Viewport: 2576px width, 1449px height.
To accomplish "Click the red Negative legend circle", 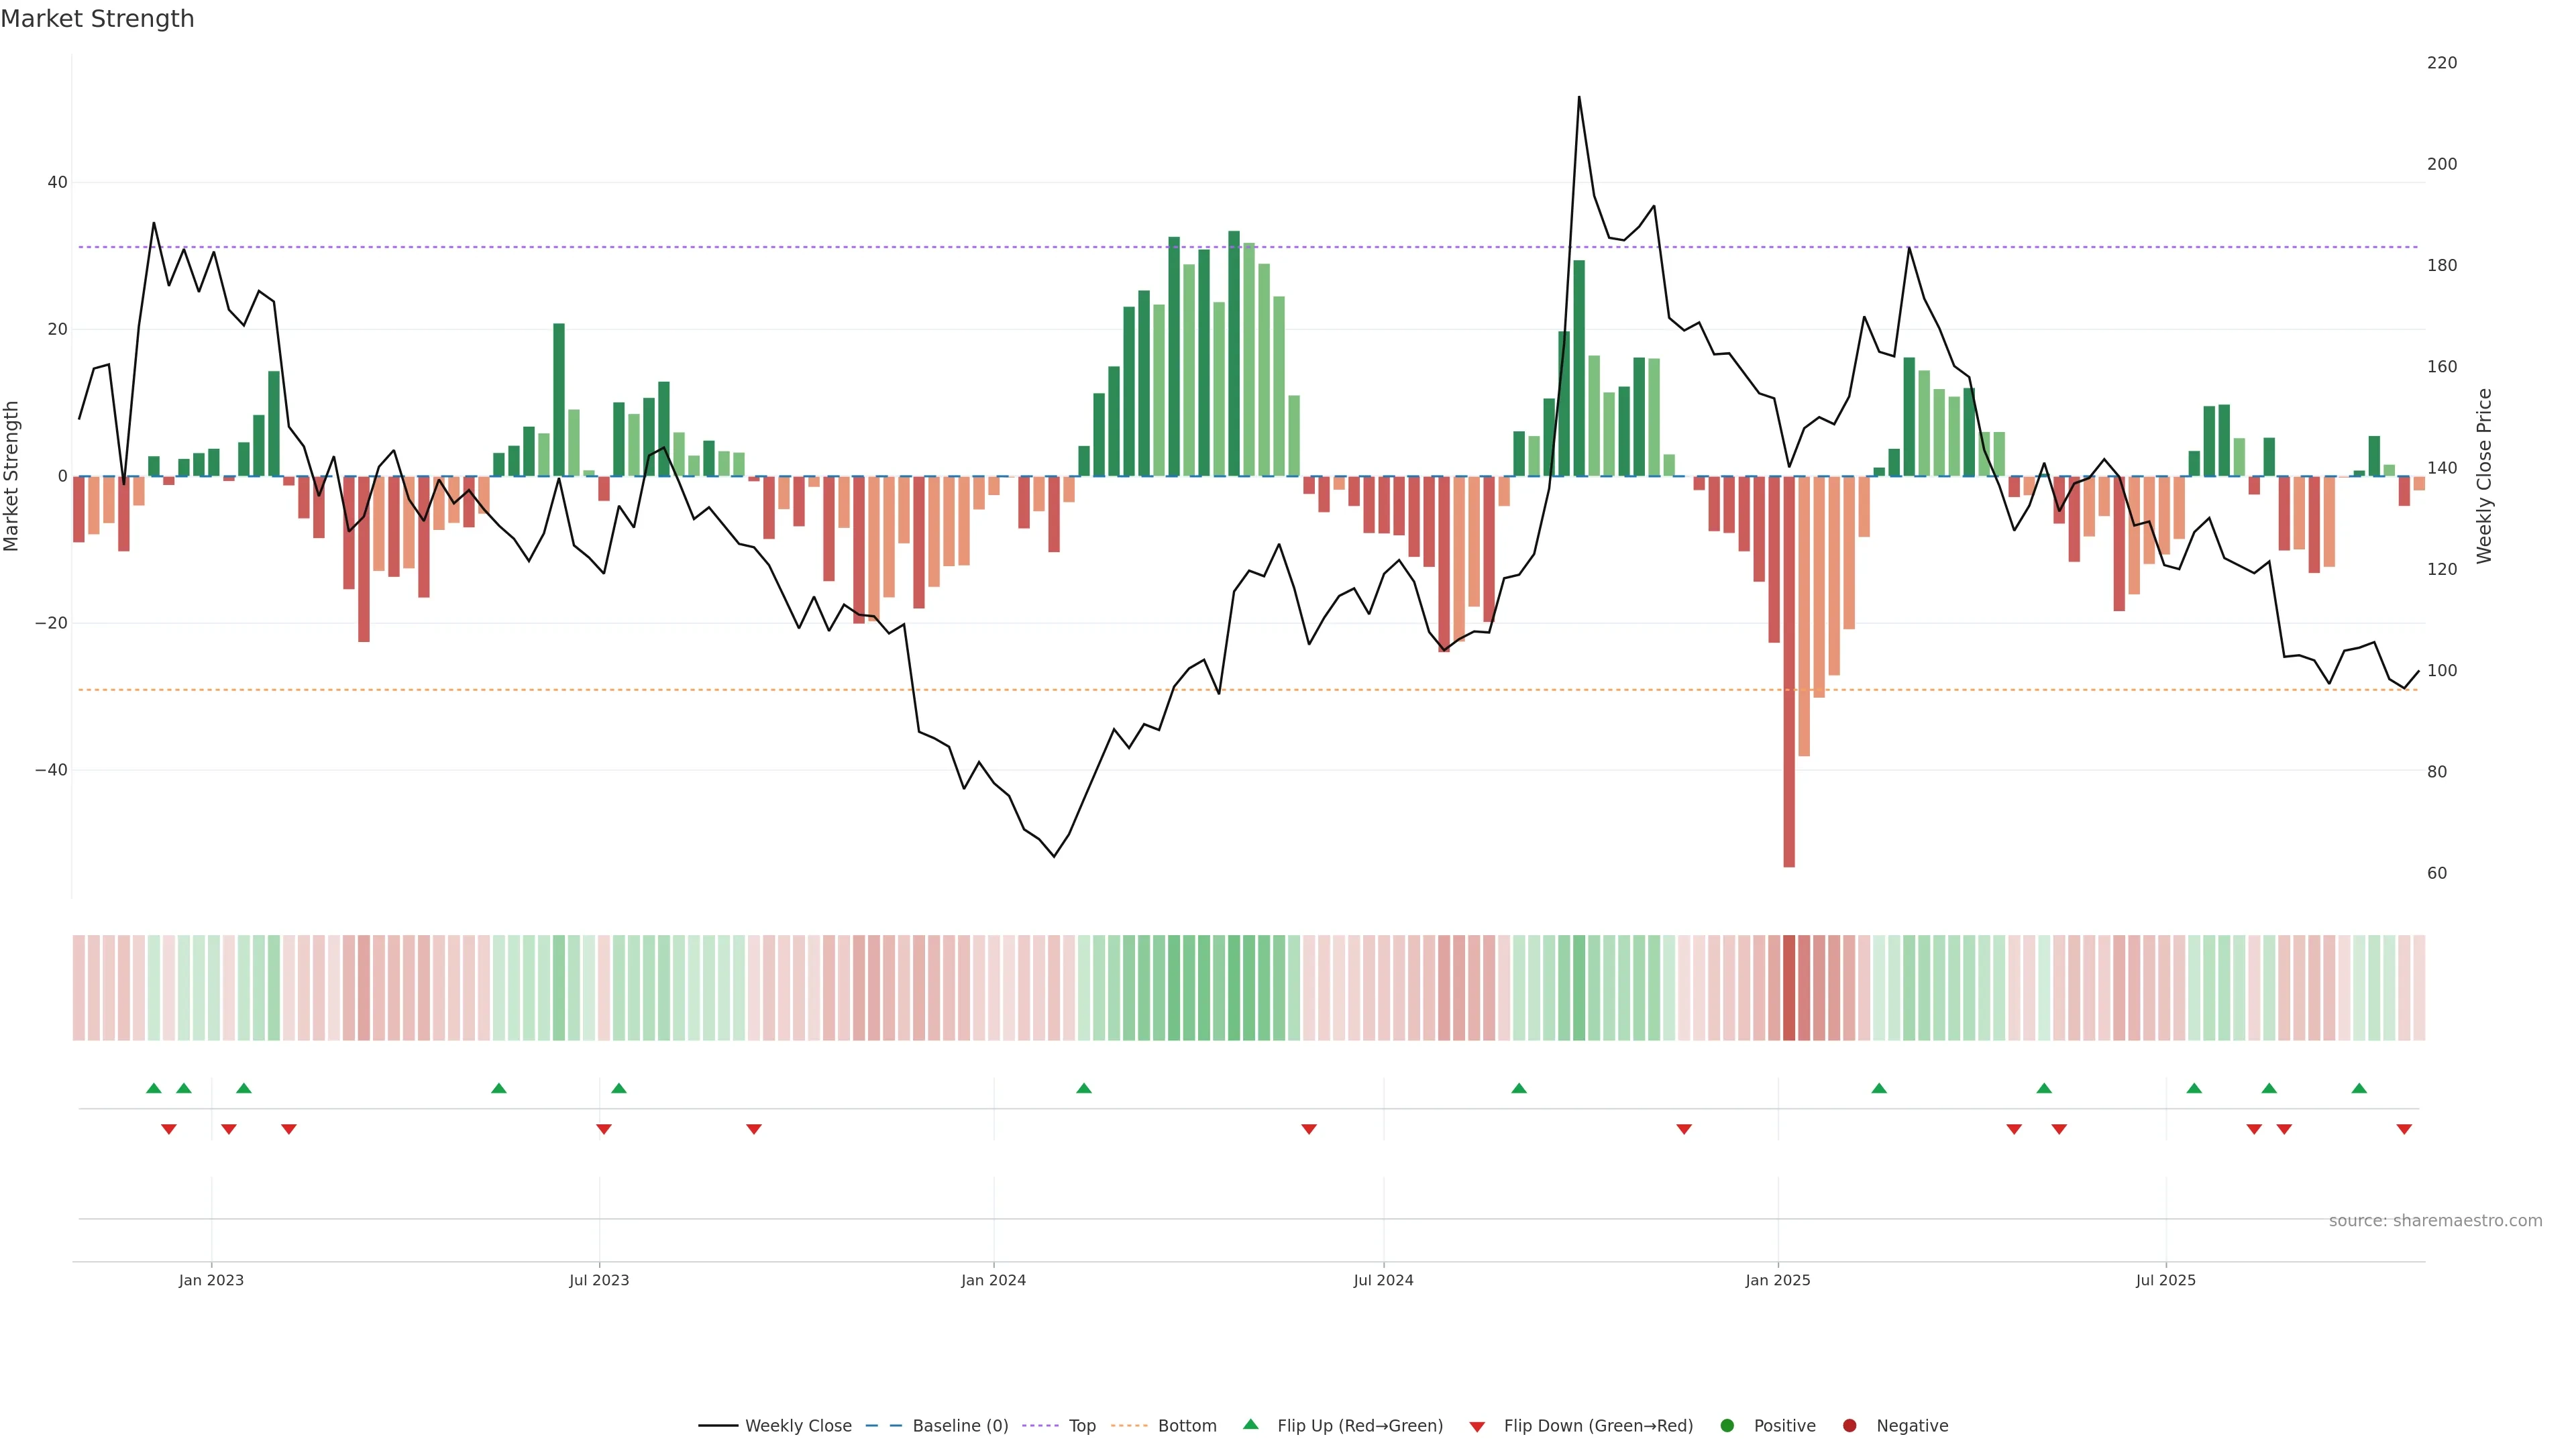I will [1849, 1426].
